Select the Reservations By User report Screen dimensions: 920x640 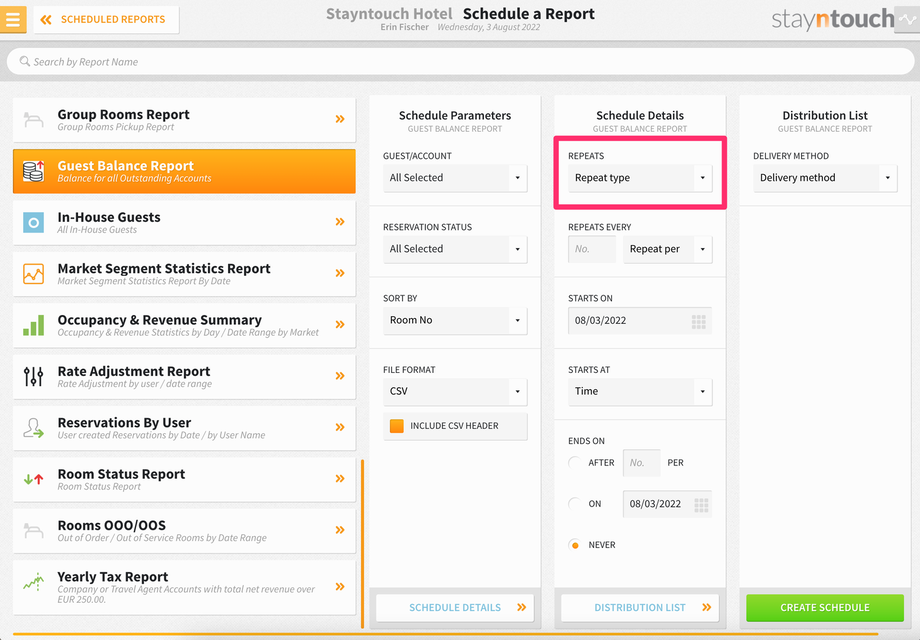184,428
